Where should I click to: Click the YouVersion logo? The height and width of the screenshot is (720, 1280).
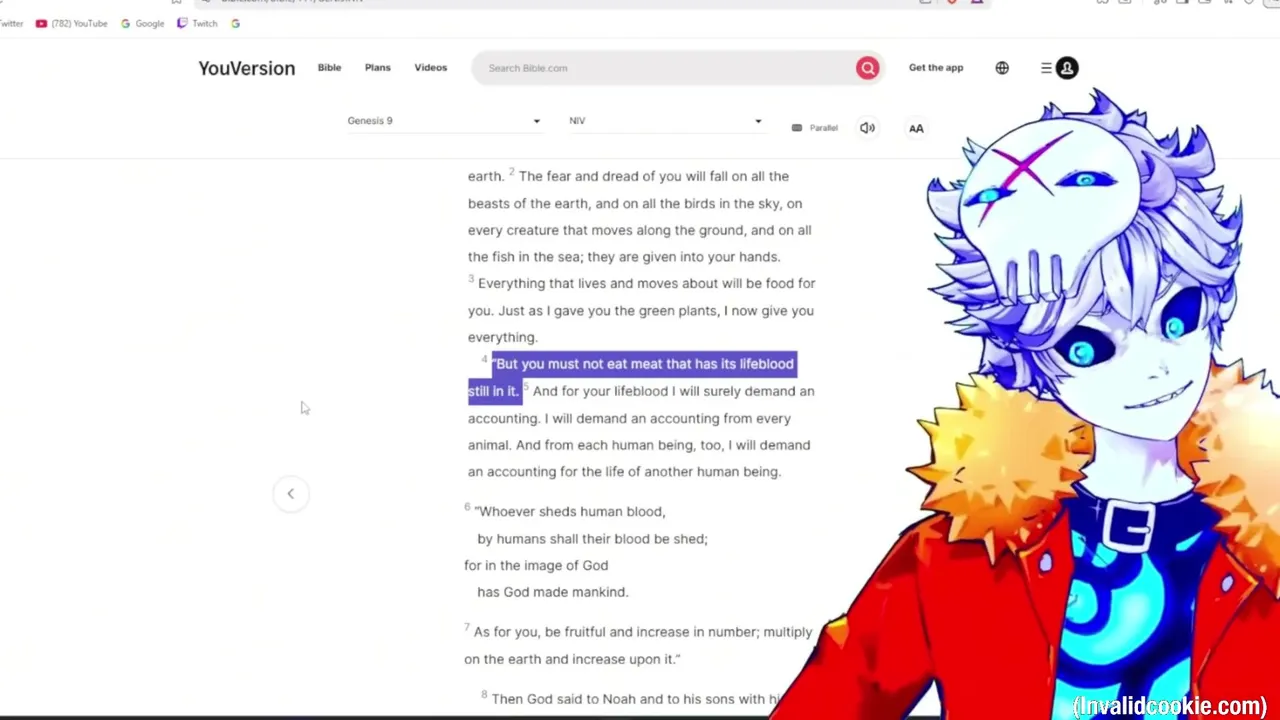click(x=246, y=68)
